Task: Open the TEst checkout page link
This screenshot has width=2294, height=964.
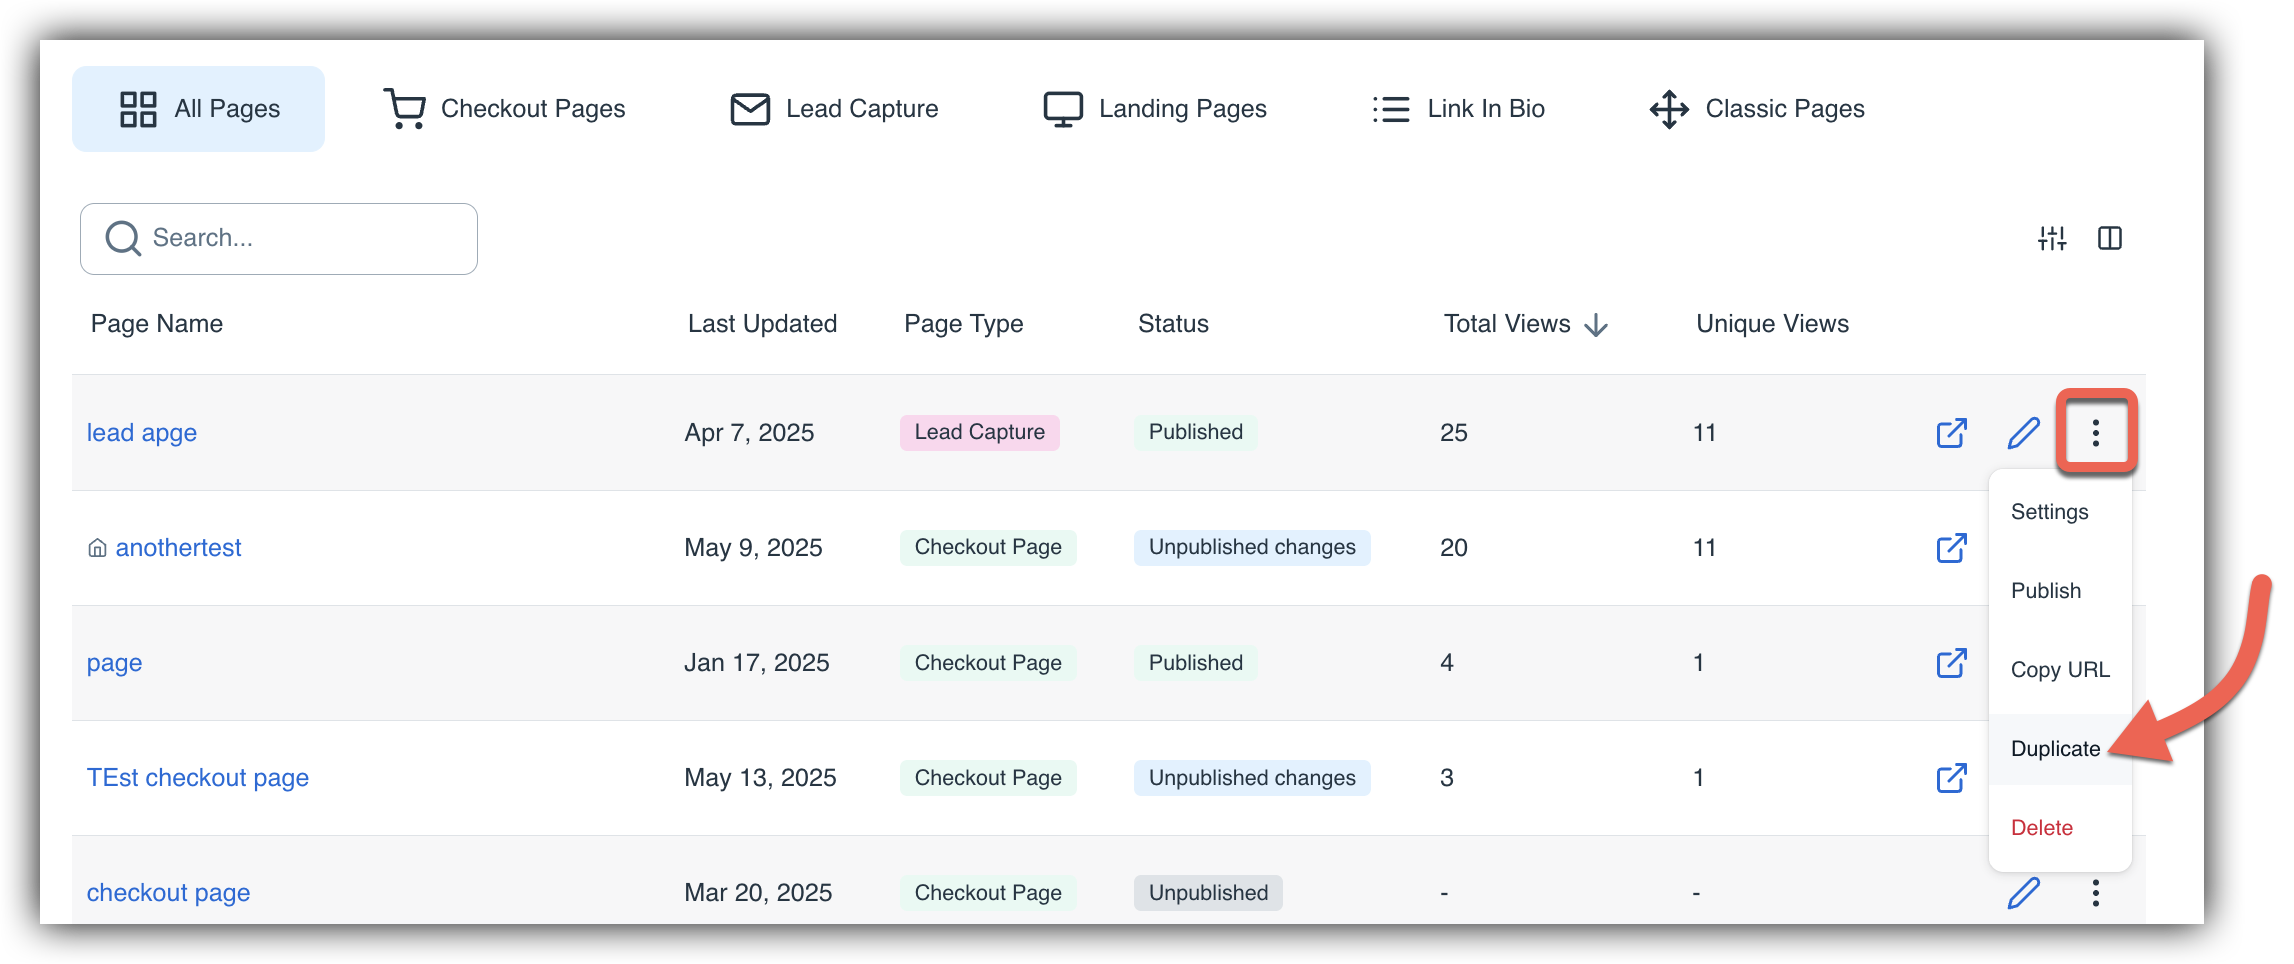Action: [x=198, y=778]
